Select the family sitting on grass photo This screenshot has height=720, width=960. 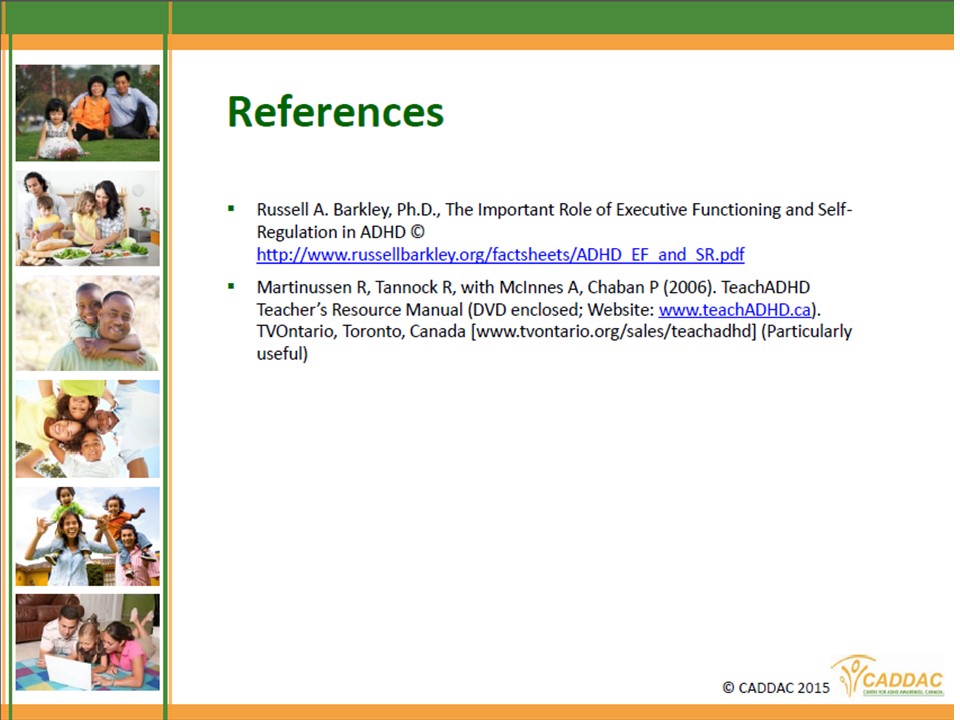click(88, 113)
